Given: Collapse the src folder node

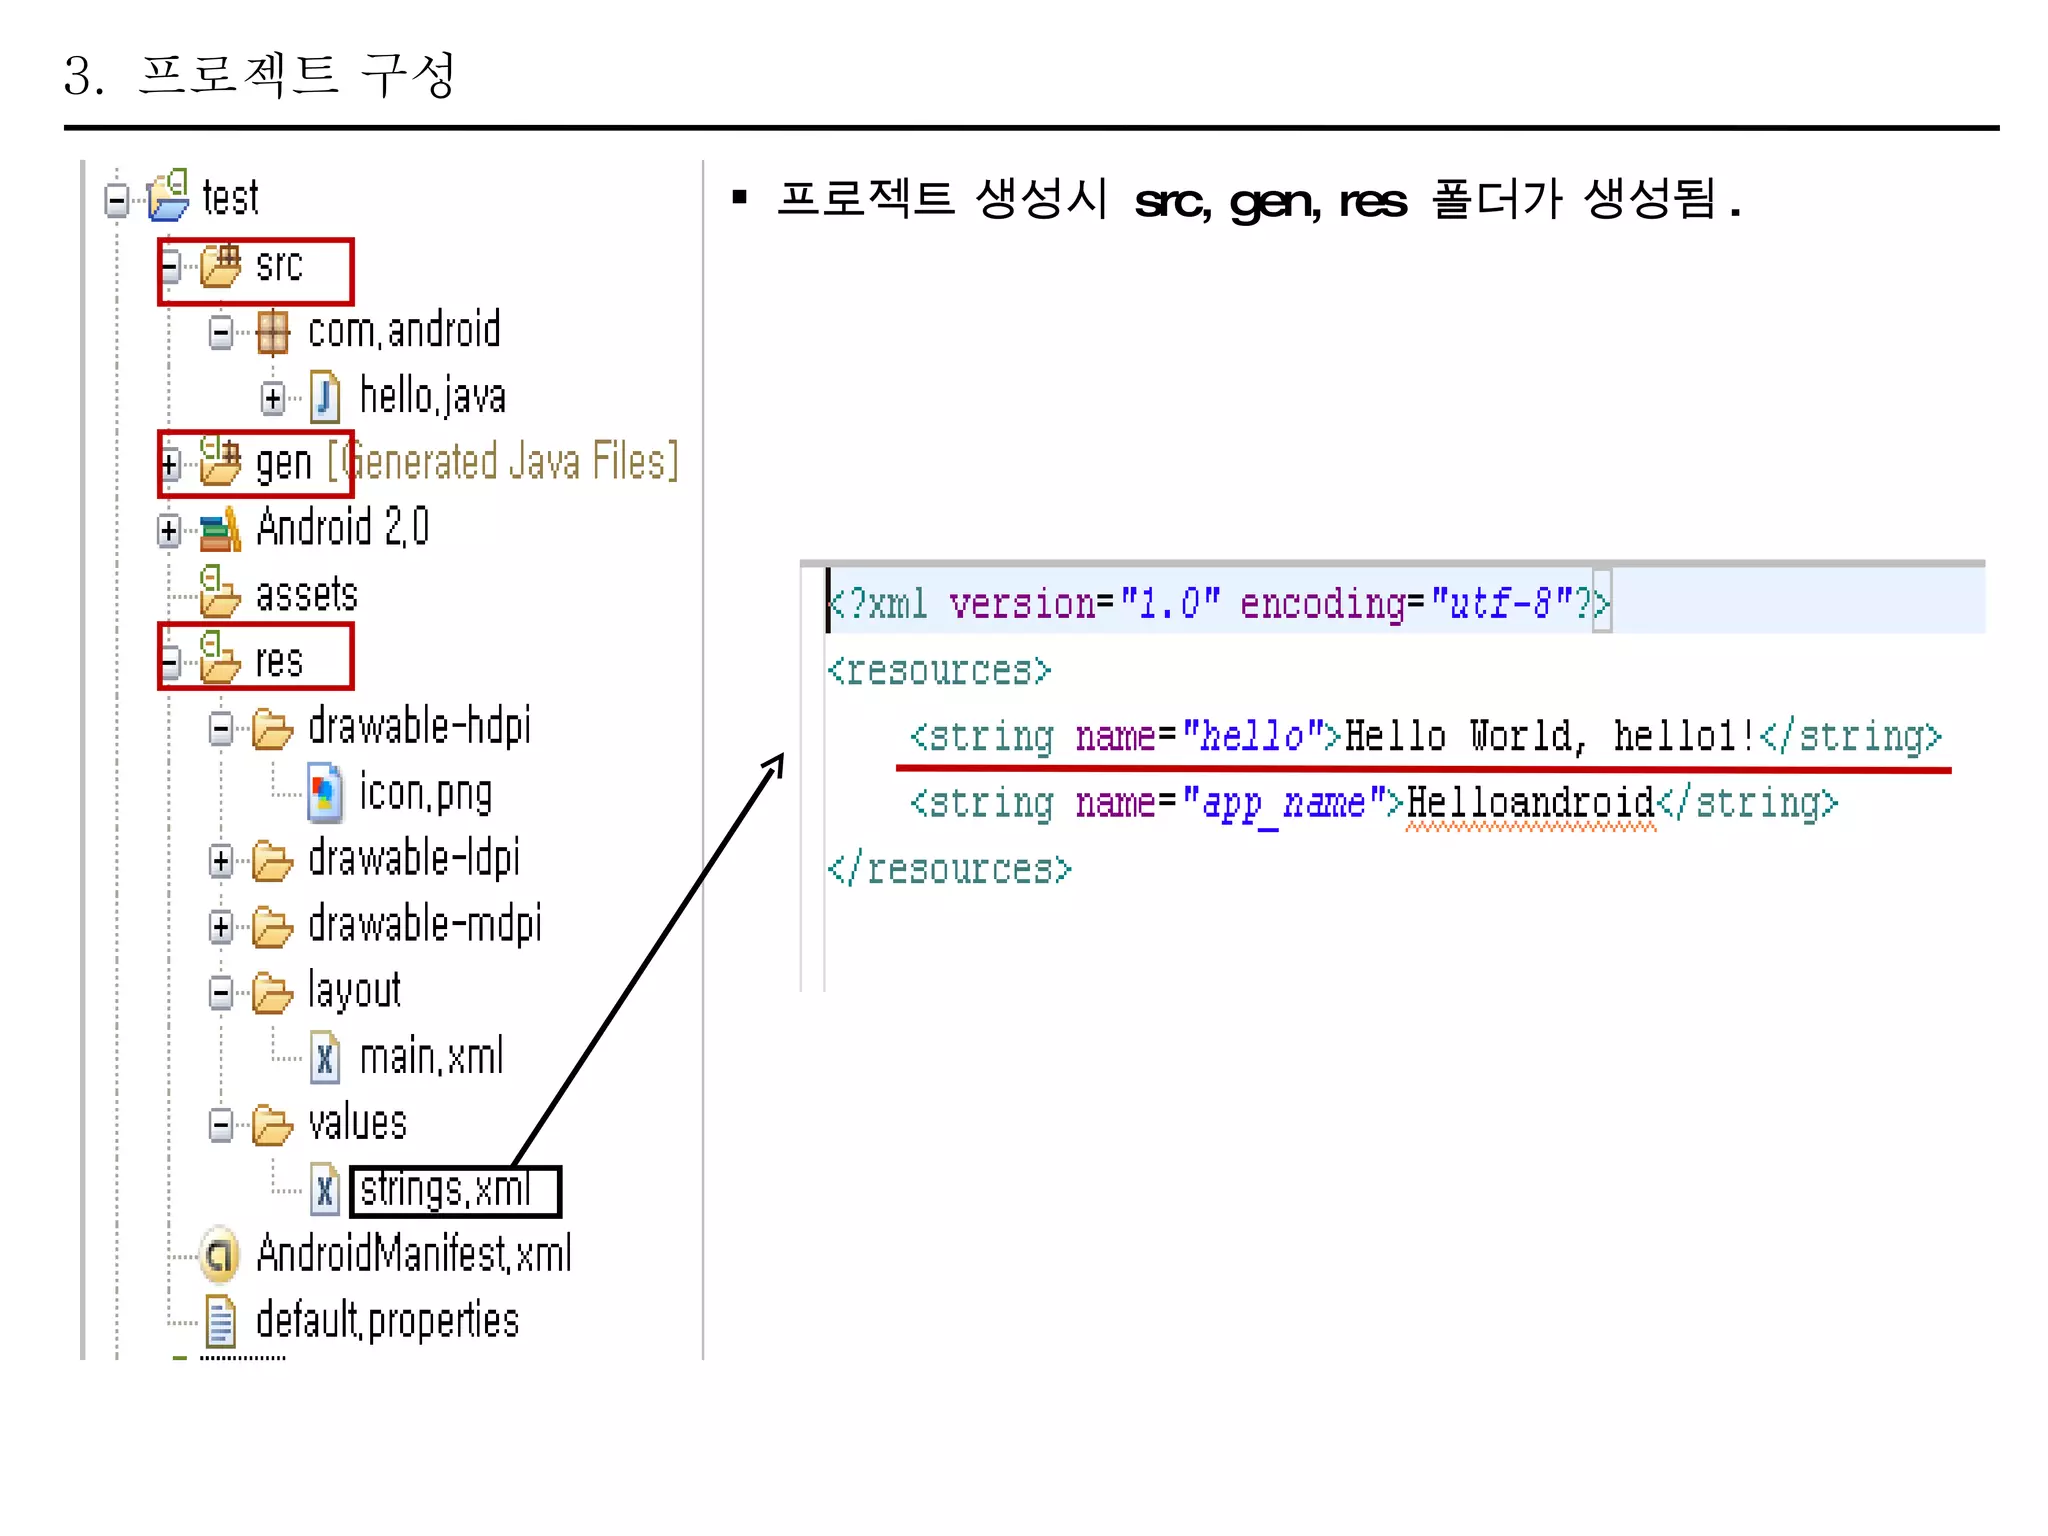Looking at the screenshot, I should point(170,266).
